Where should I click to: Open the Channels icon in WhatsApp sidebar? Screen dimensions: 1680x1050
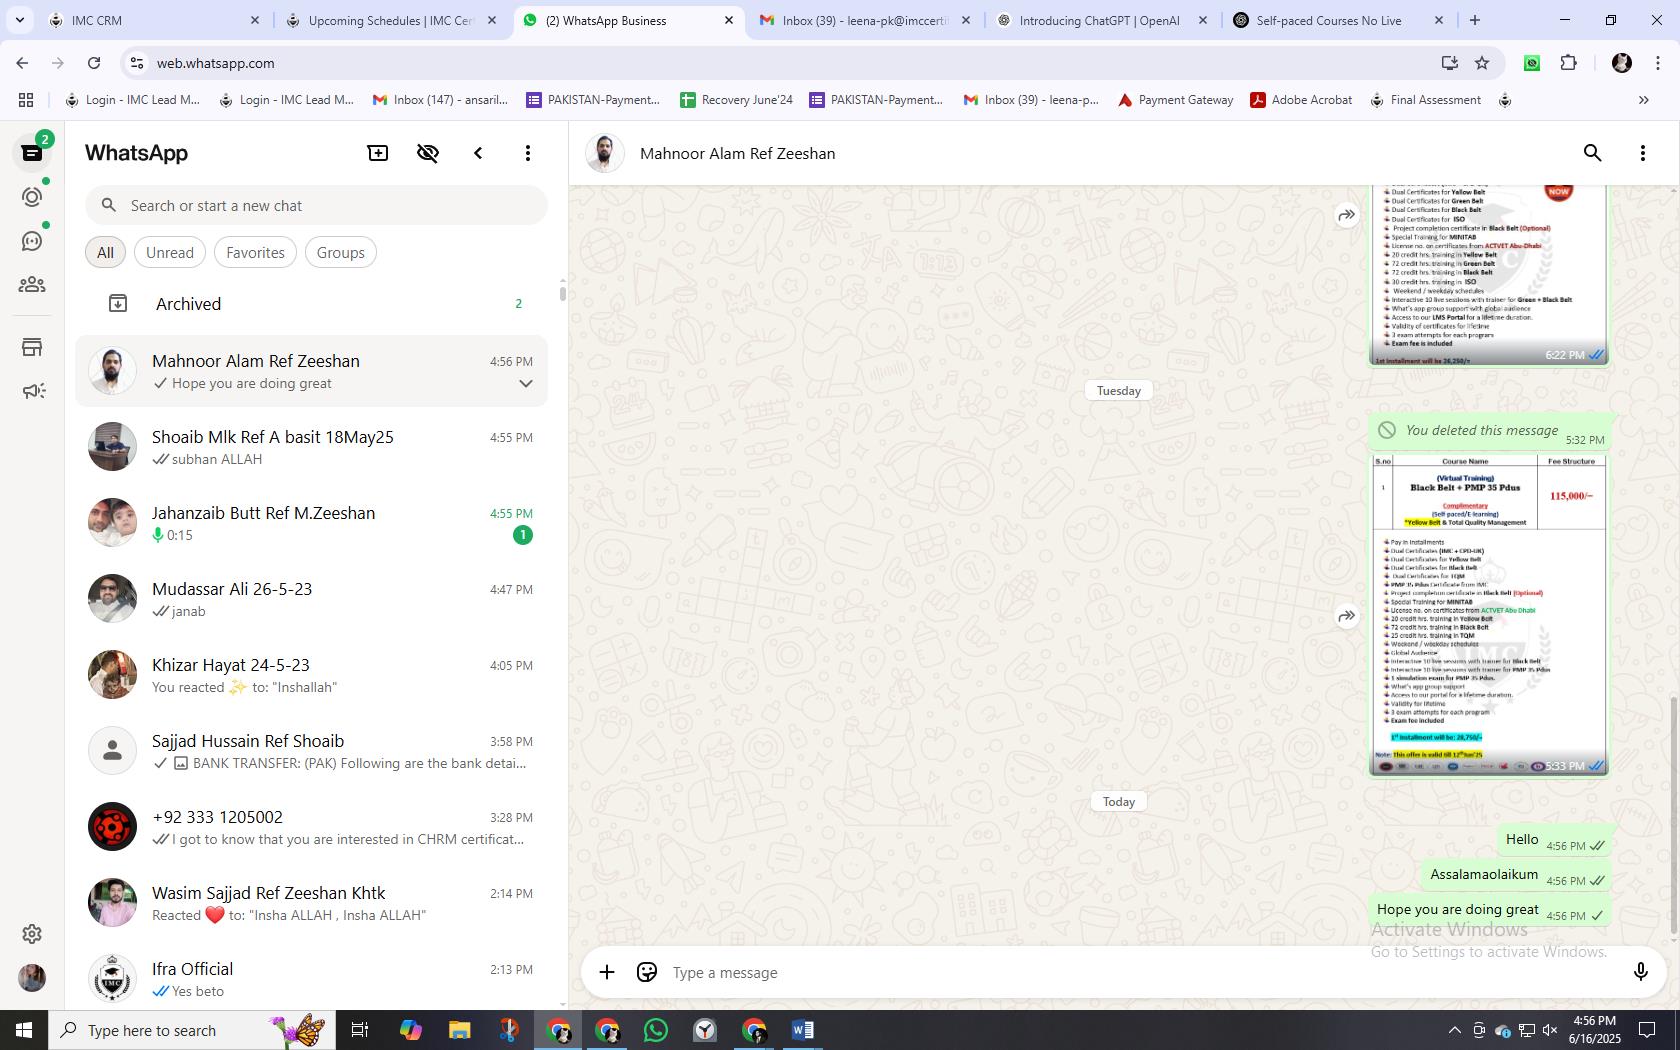pos(32,241)
